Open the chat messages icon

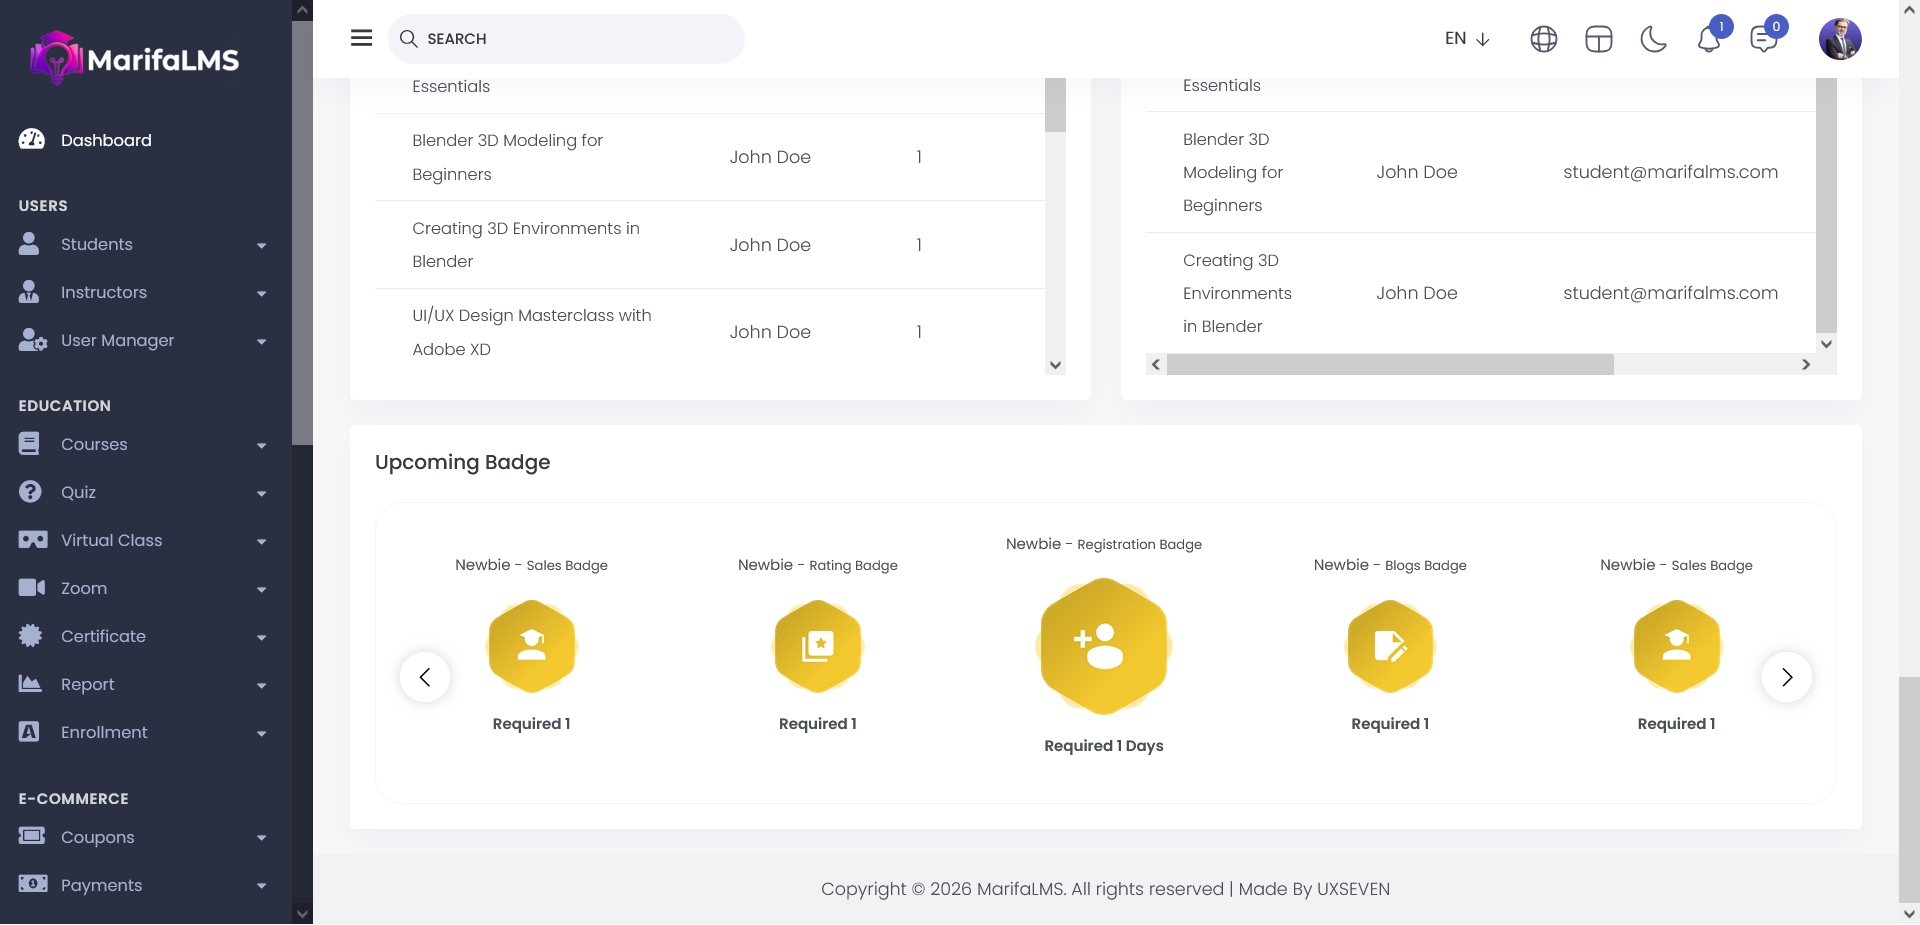[1763, 39]
